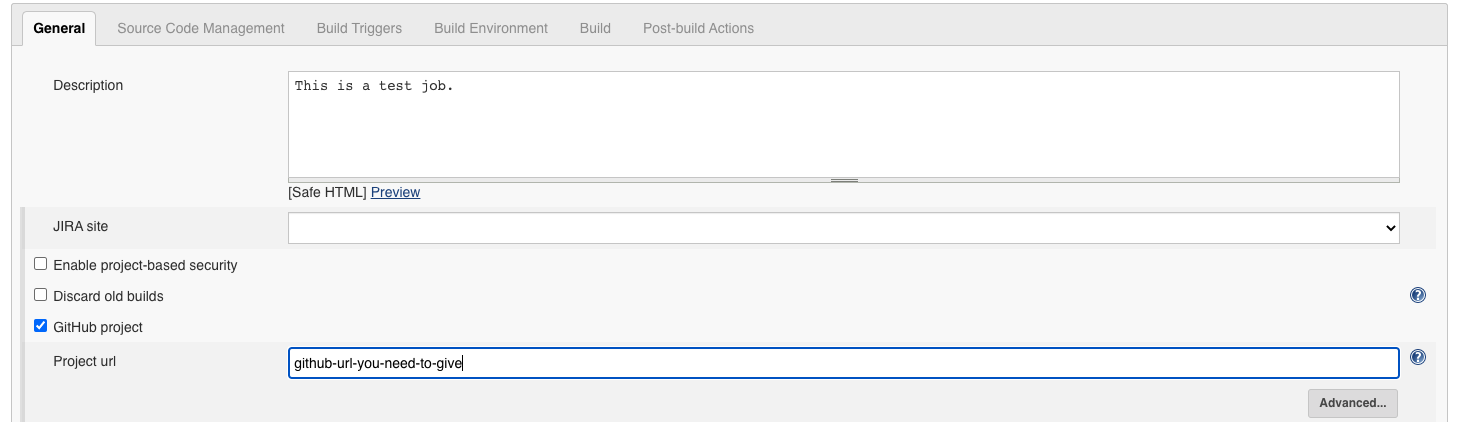Open the Build Triggers tab
This screenshot has height=422, width=1459.
coord(359,28)
